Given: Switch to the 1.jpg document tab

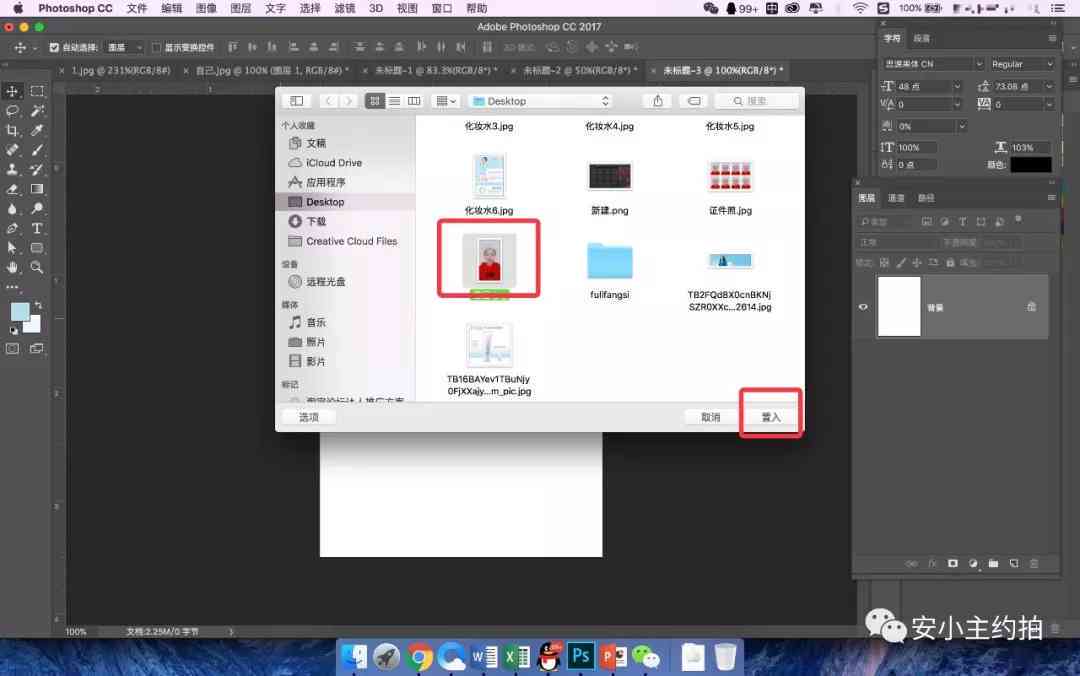Looking at the screenshot, I should pyautogui.click(x=121, y=70).
